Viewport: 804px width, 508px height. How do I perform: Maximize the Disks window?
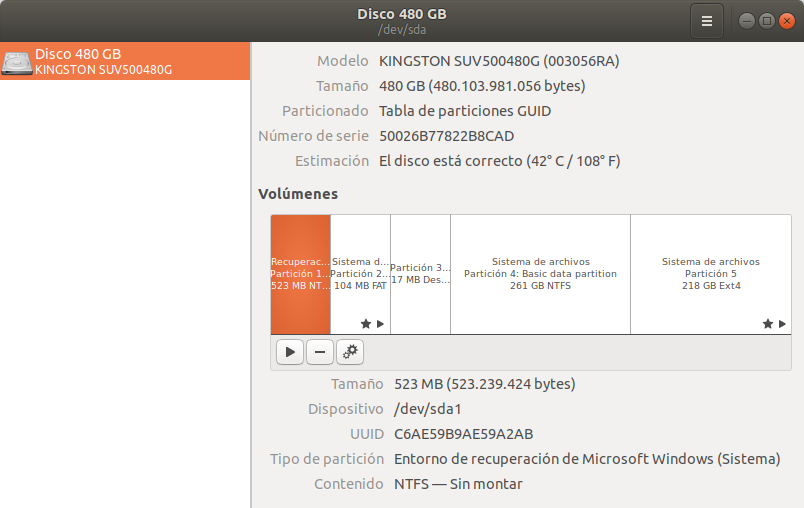point(766,21)
